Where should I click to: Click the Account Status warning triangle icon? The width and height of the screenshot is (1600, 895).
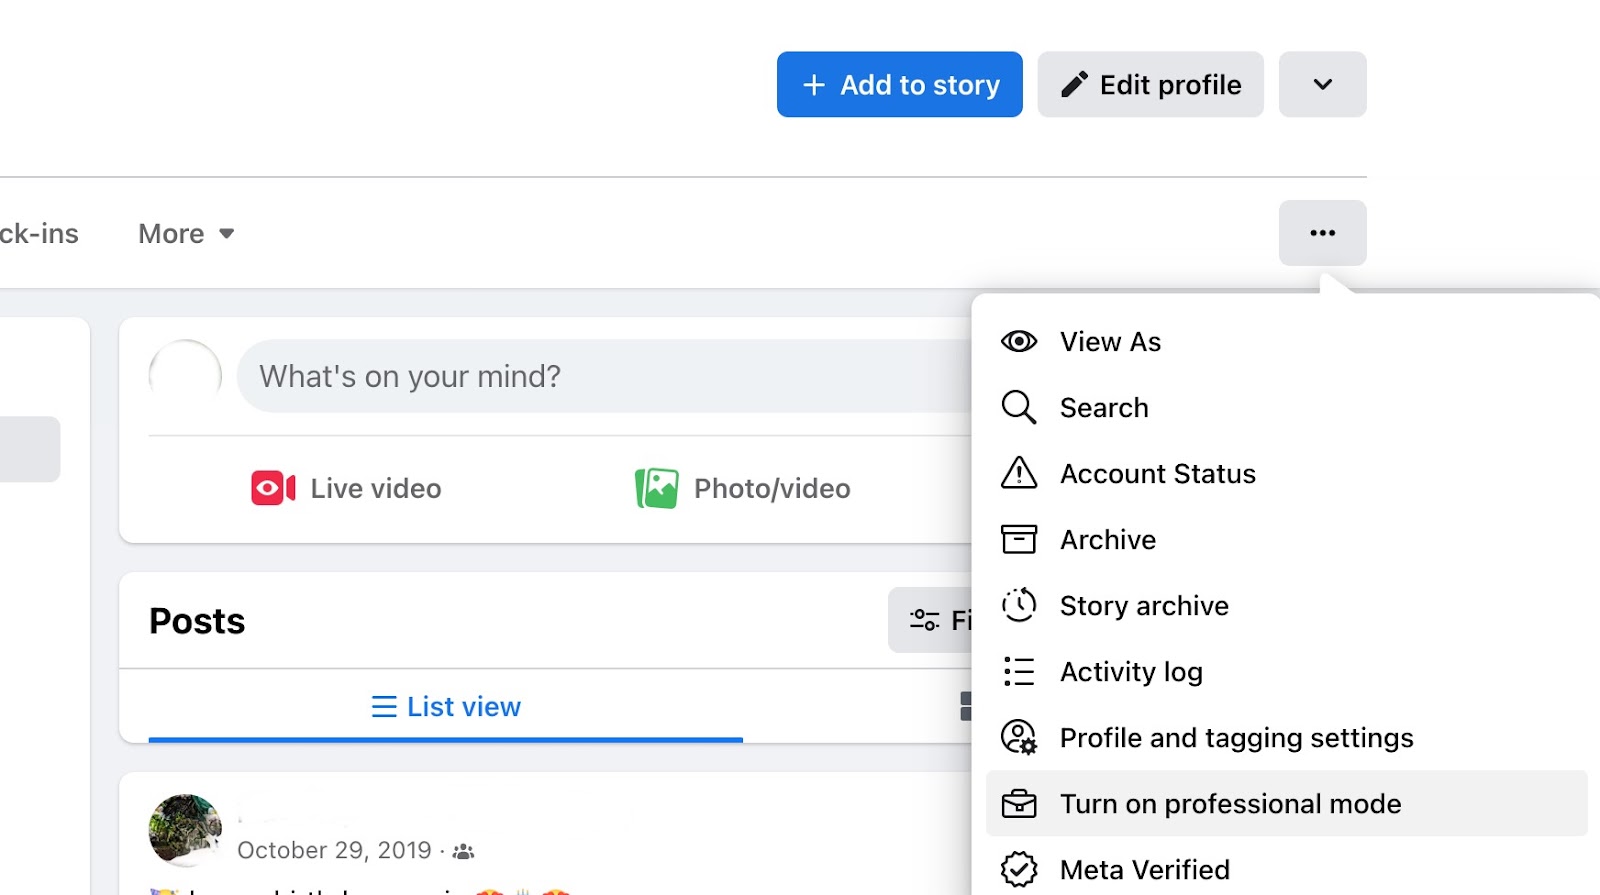pyautogui.click(x=1019, y=473)
